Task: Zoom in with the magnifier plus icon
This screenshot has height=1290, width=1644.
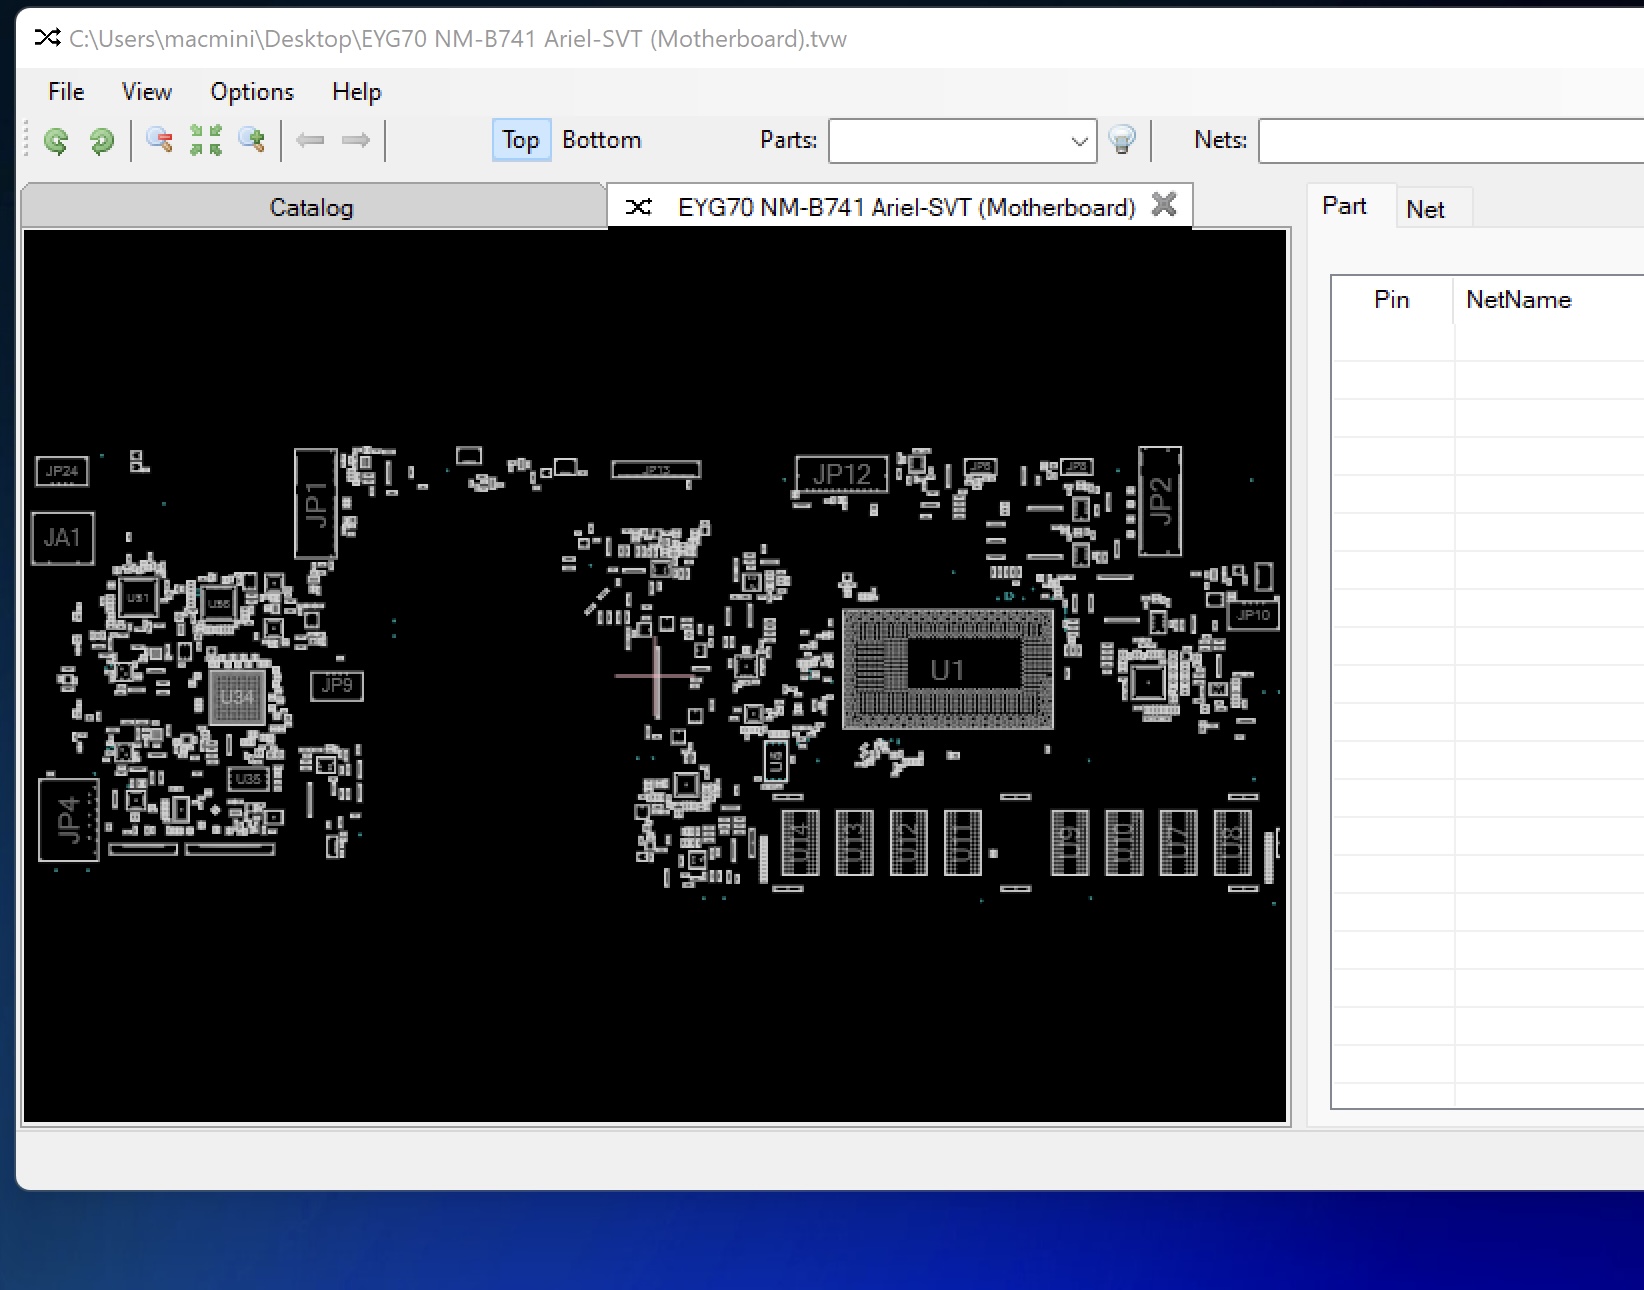Action: [x=252, y=141]
